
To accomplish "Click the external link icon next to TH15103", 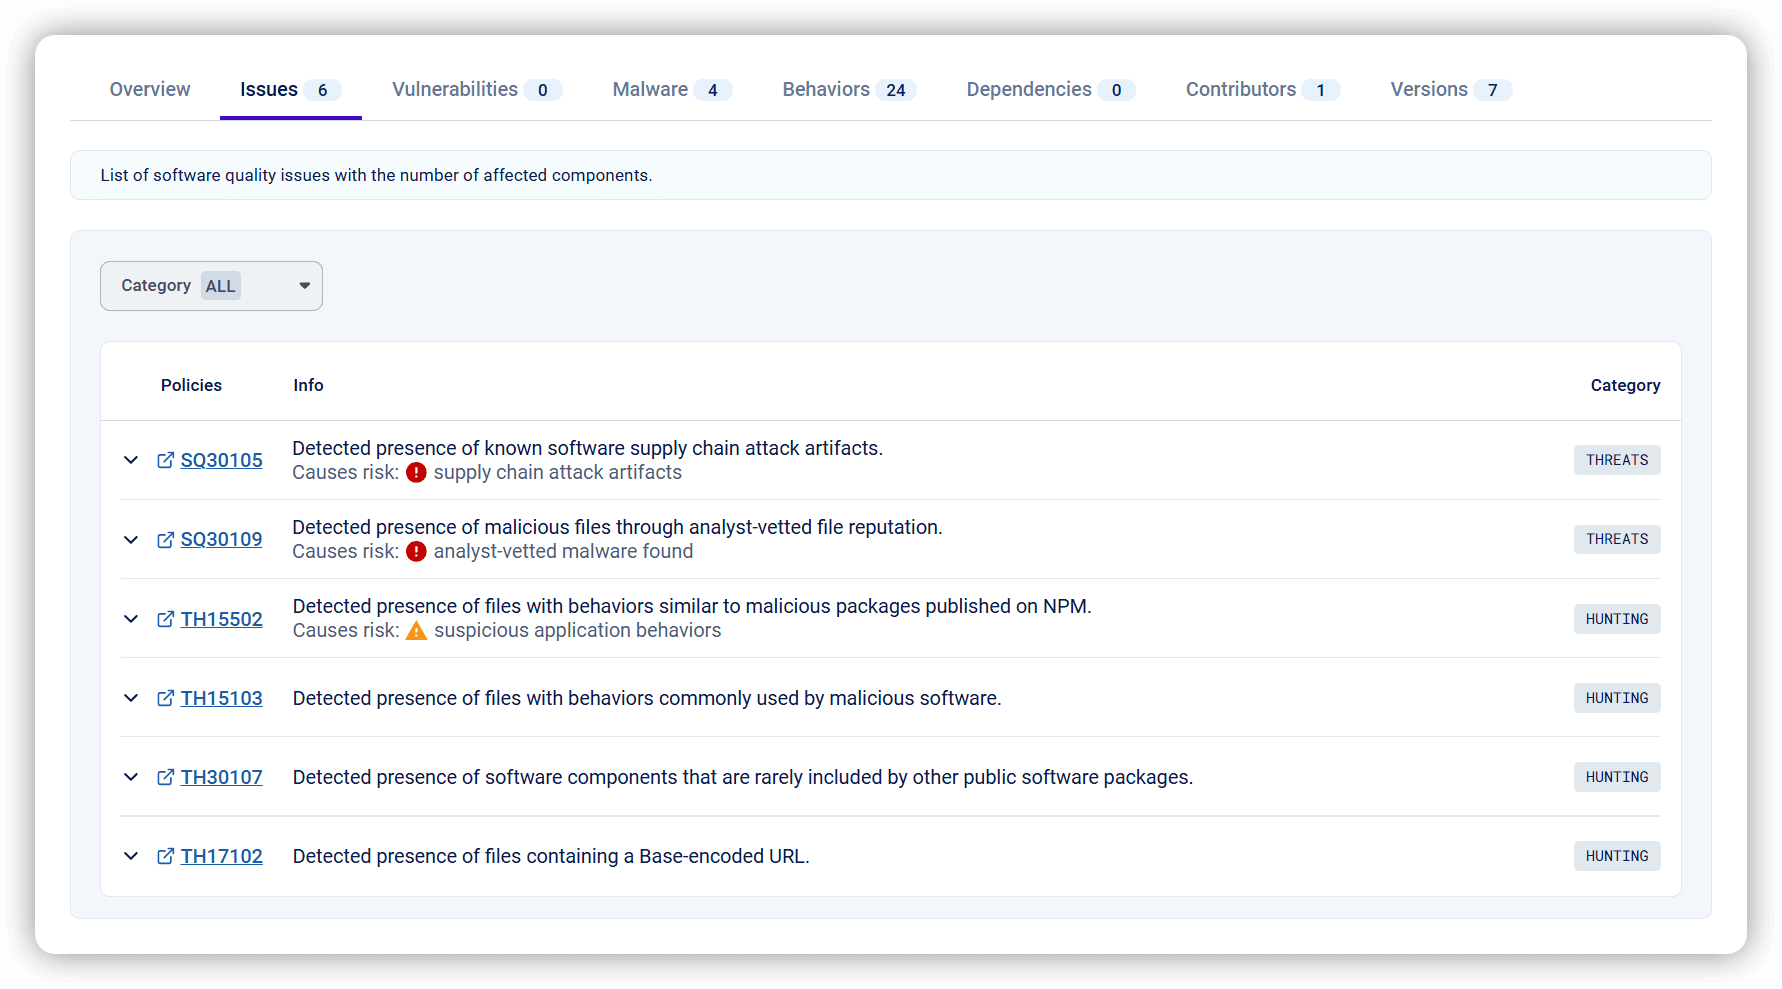I will tap(165, 698).
